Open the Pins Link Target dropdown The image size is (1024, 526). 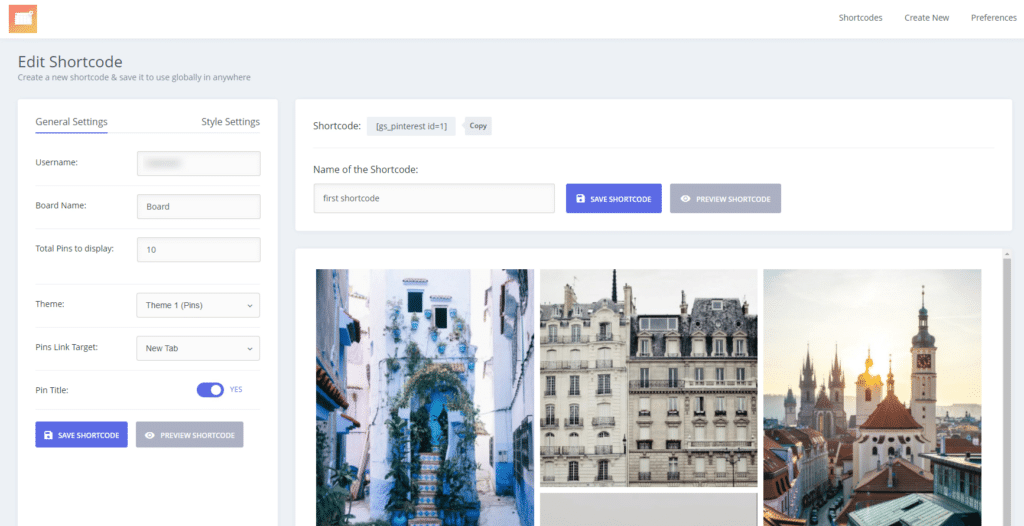(198, 348)
